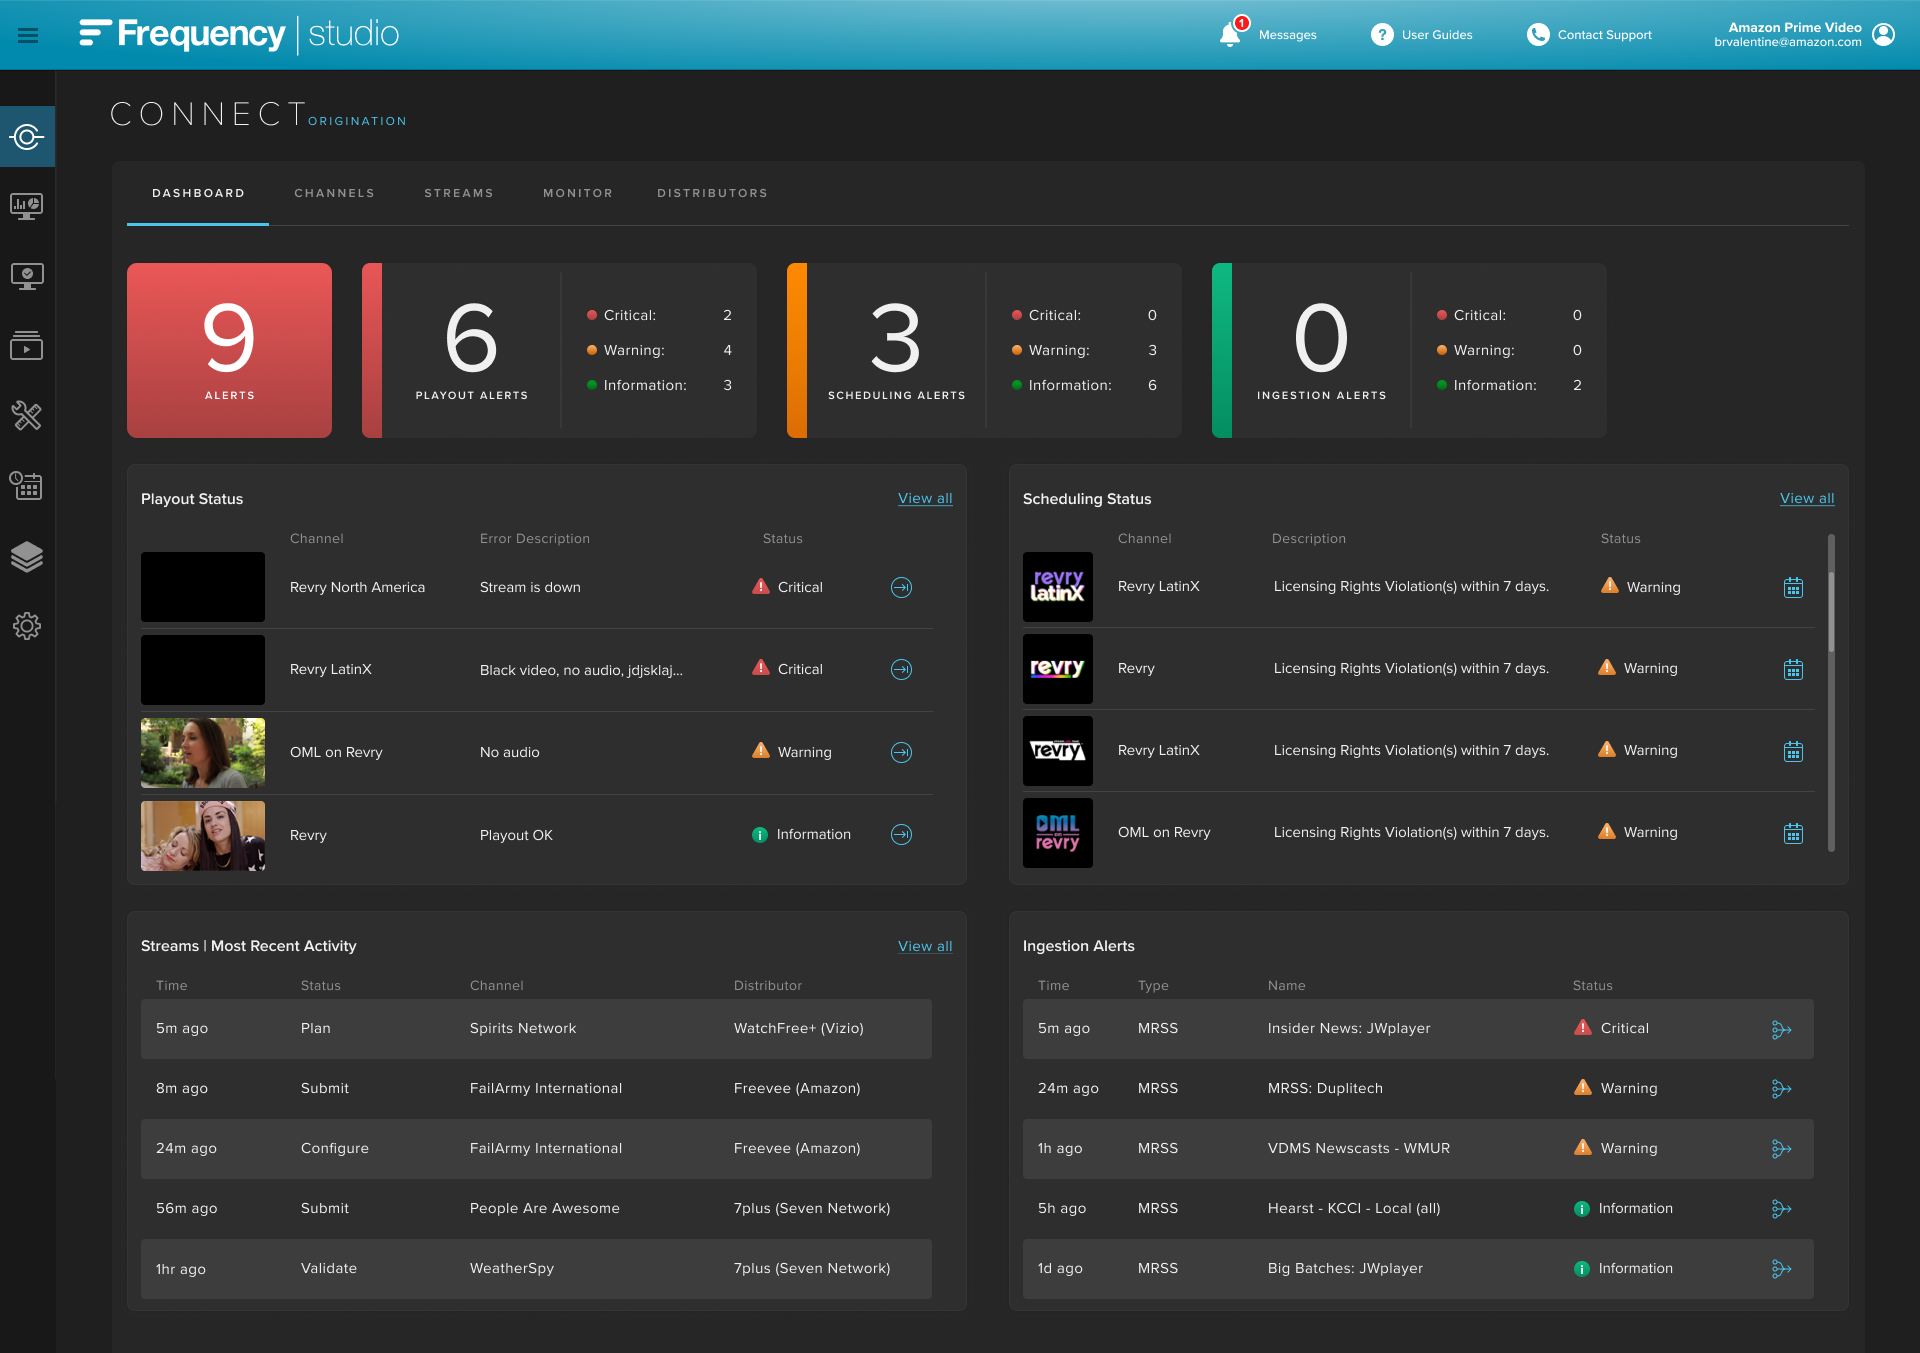This screenshot has height=1353, width=1920.
Task: Click the "24m ago" Configure row
Action: tap(536, 1149)
